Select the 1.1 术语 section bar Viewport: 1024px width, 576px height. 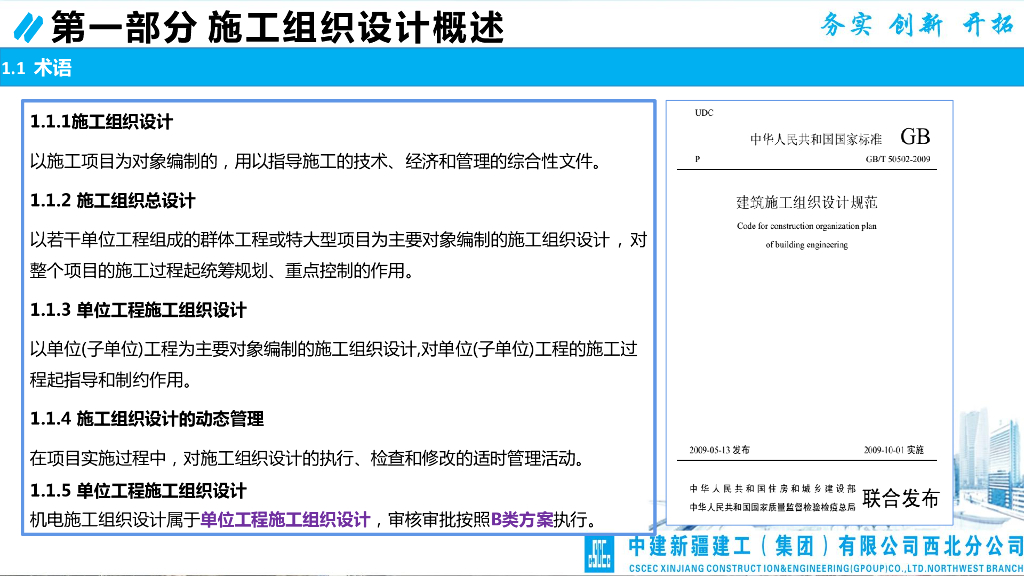[37, 69]
